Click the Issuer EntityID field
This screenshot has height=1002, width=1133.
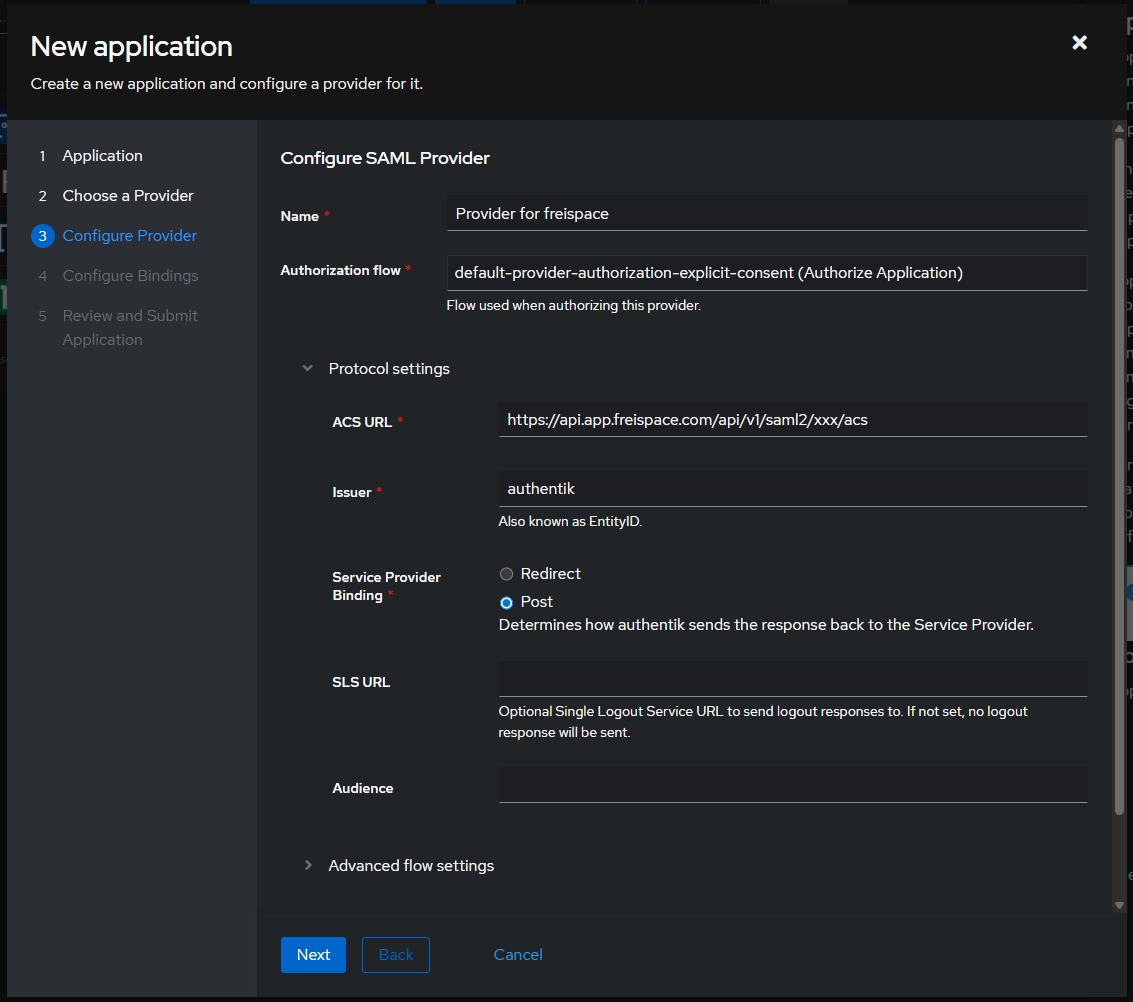(x=793, y=488)
